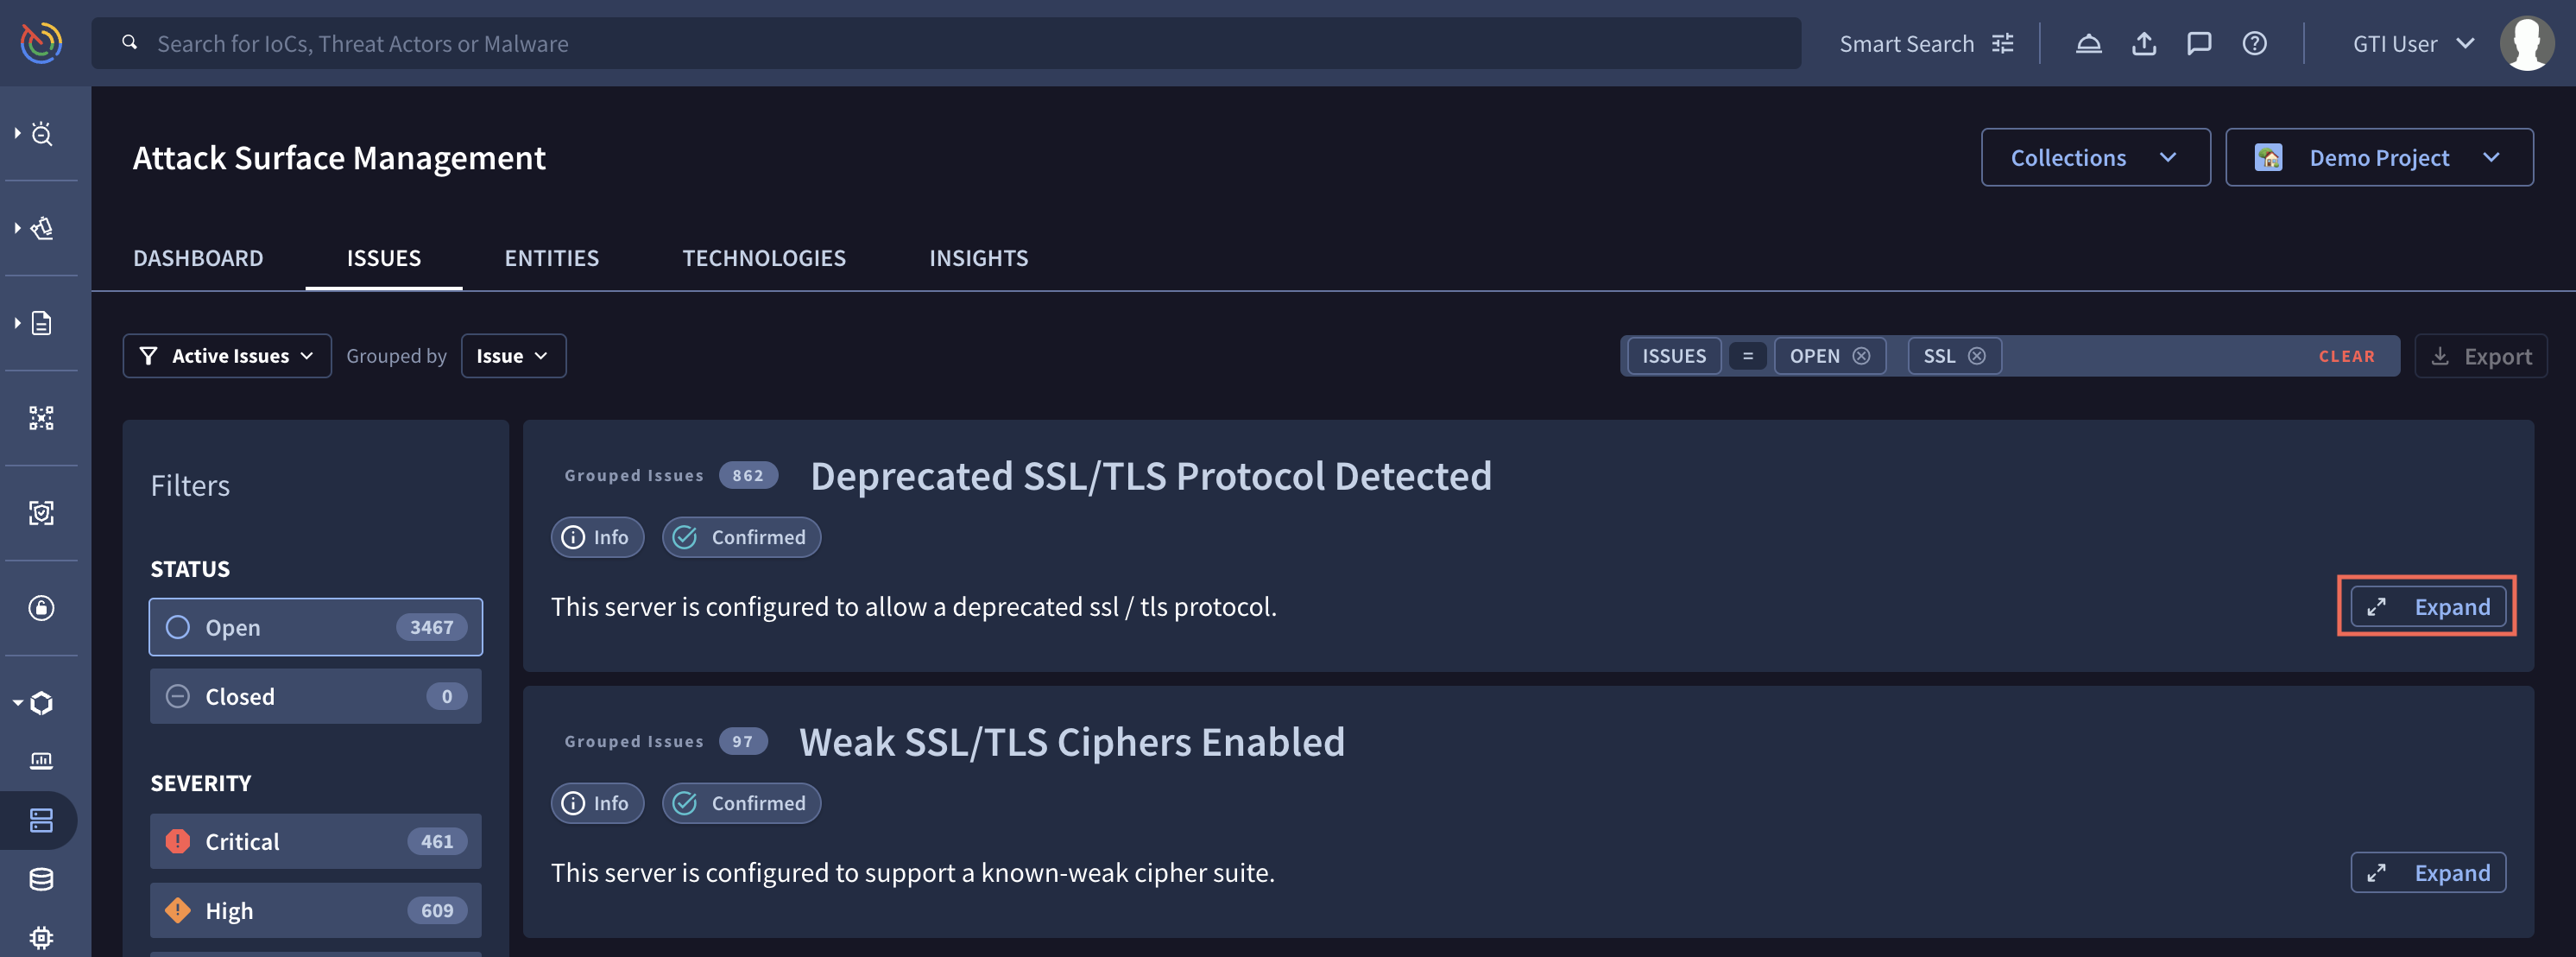Focus the IoCs search input field

click(946, 43)
